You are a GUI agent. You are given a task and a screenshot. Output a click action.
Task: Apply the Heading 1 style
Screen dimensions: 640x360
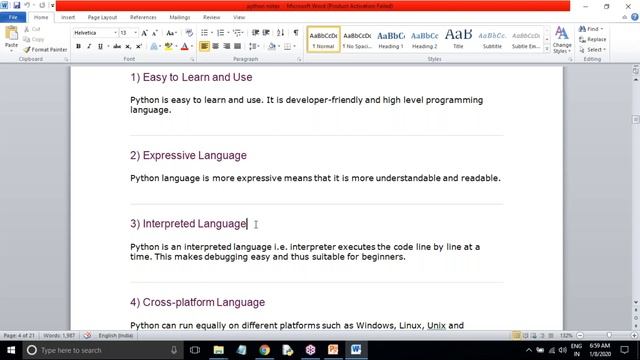tap(391, 40)
